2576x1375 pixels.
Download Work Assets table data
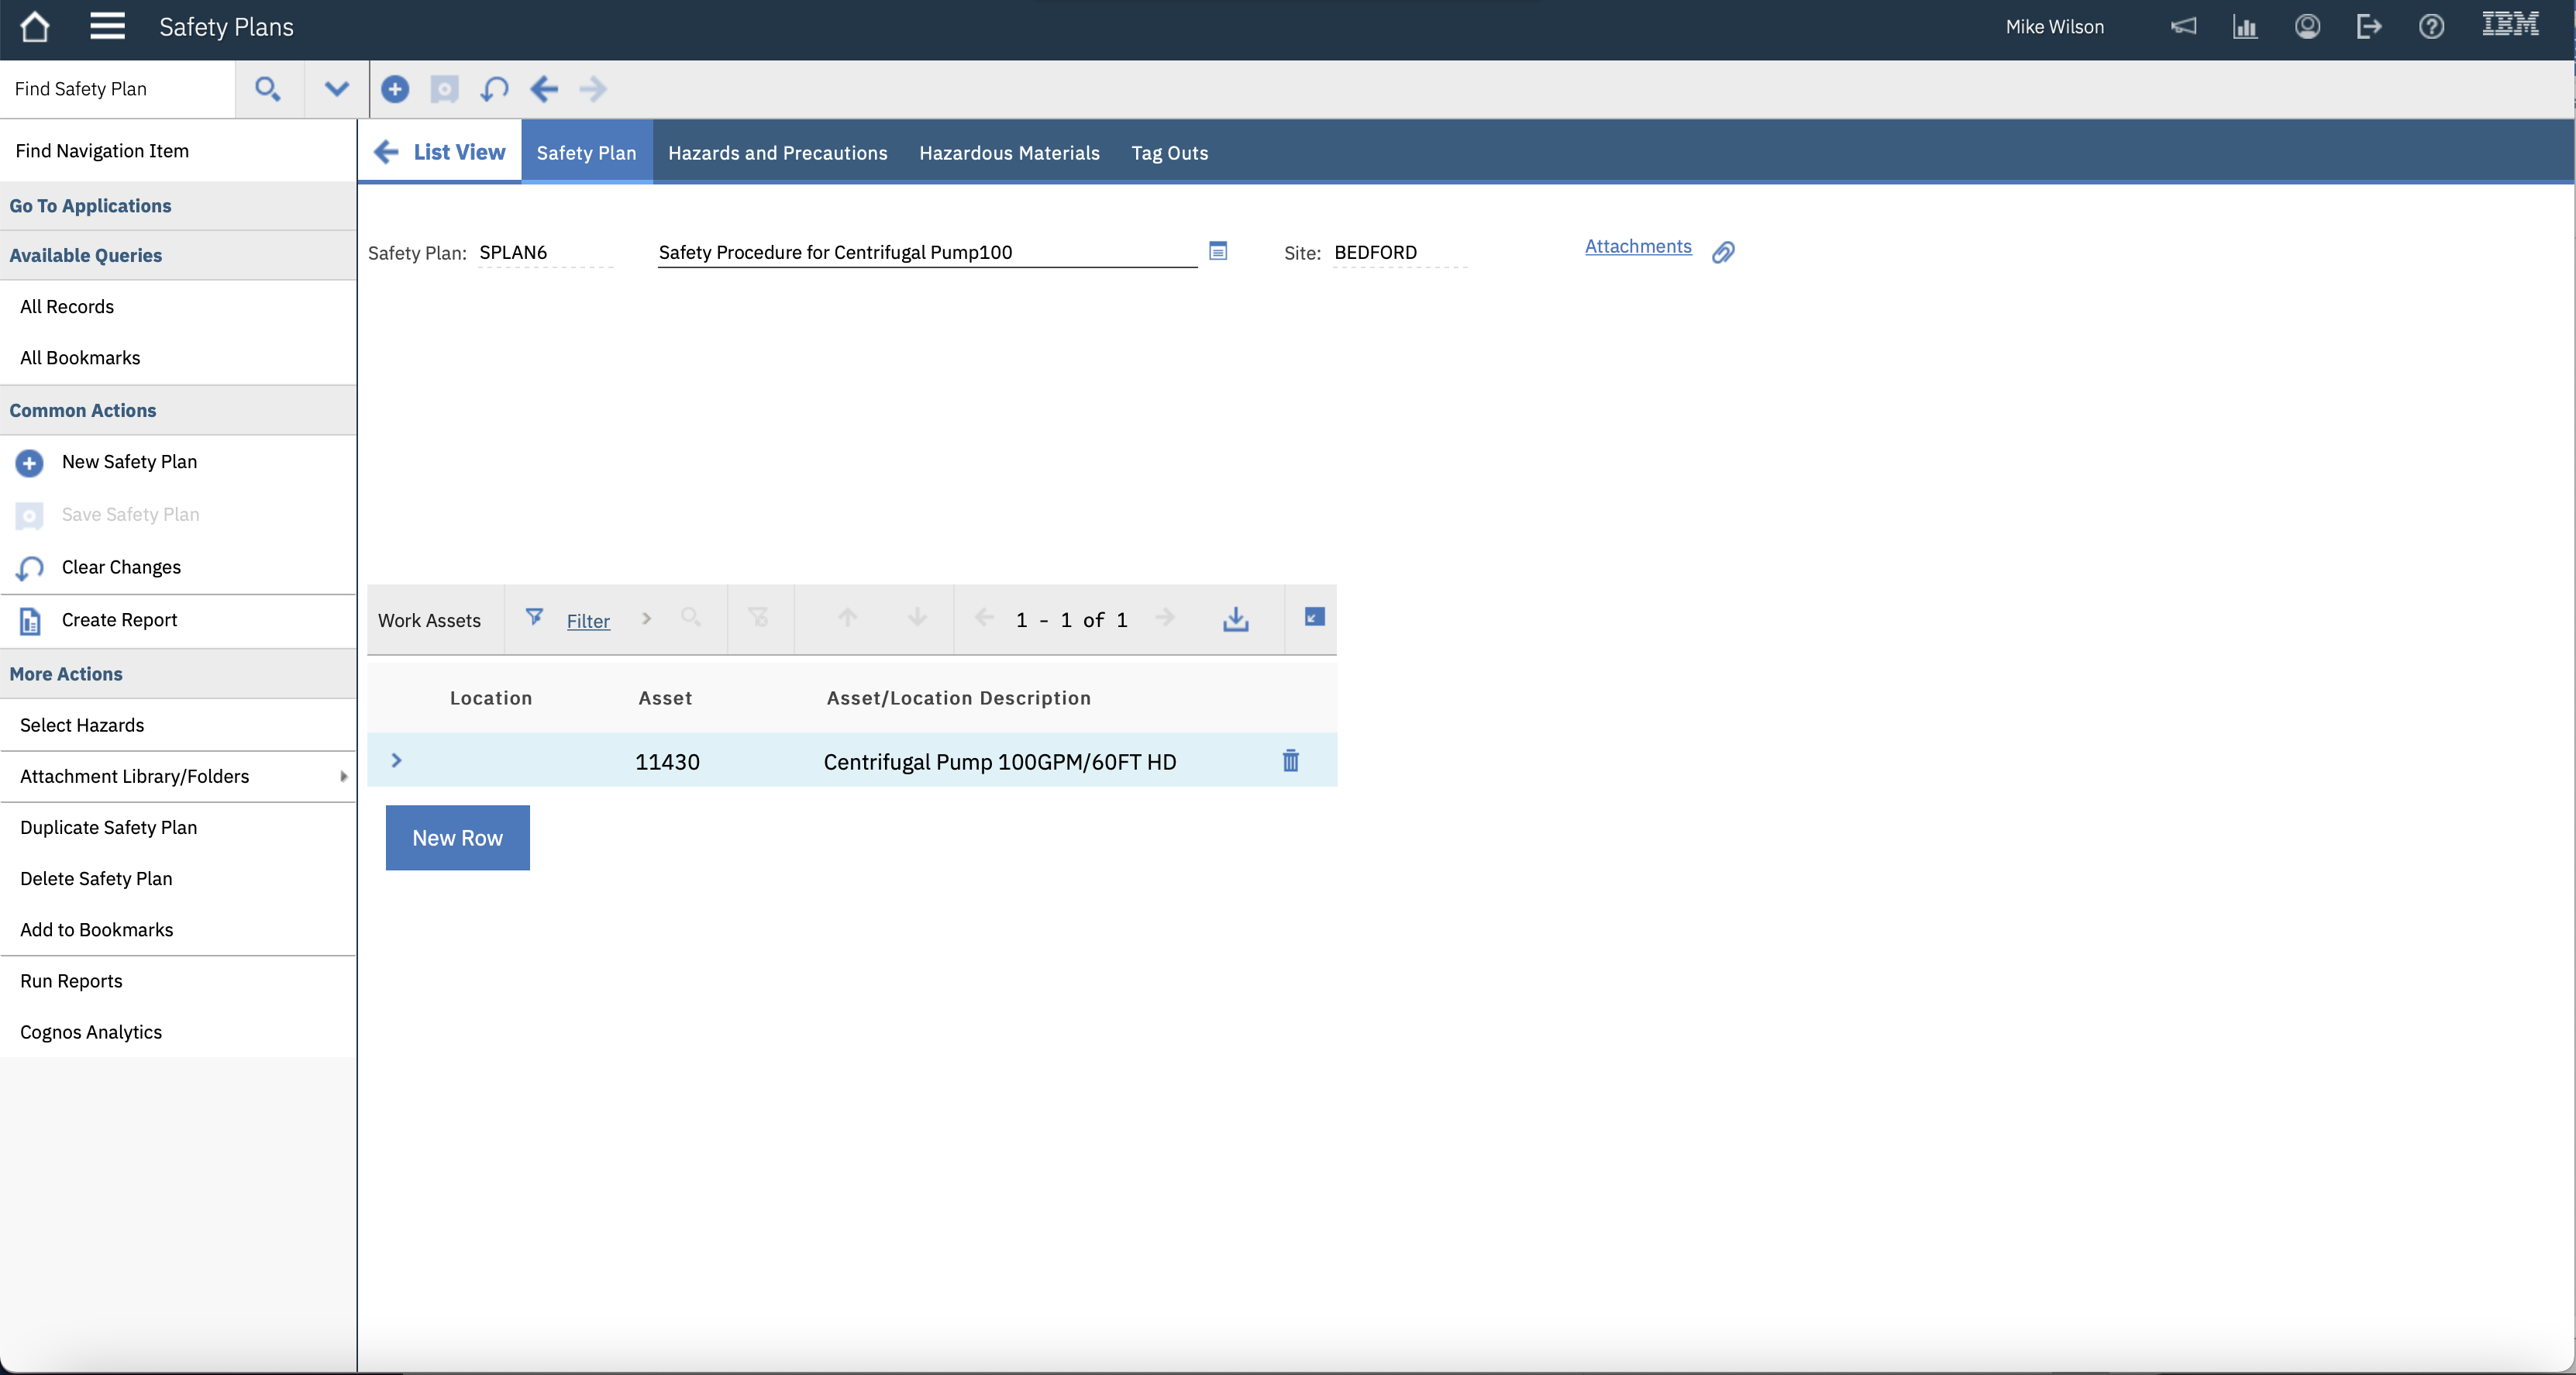click(x=1235, y=619)
